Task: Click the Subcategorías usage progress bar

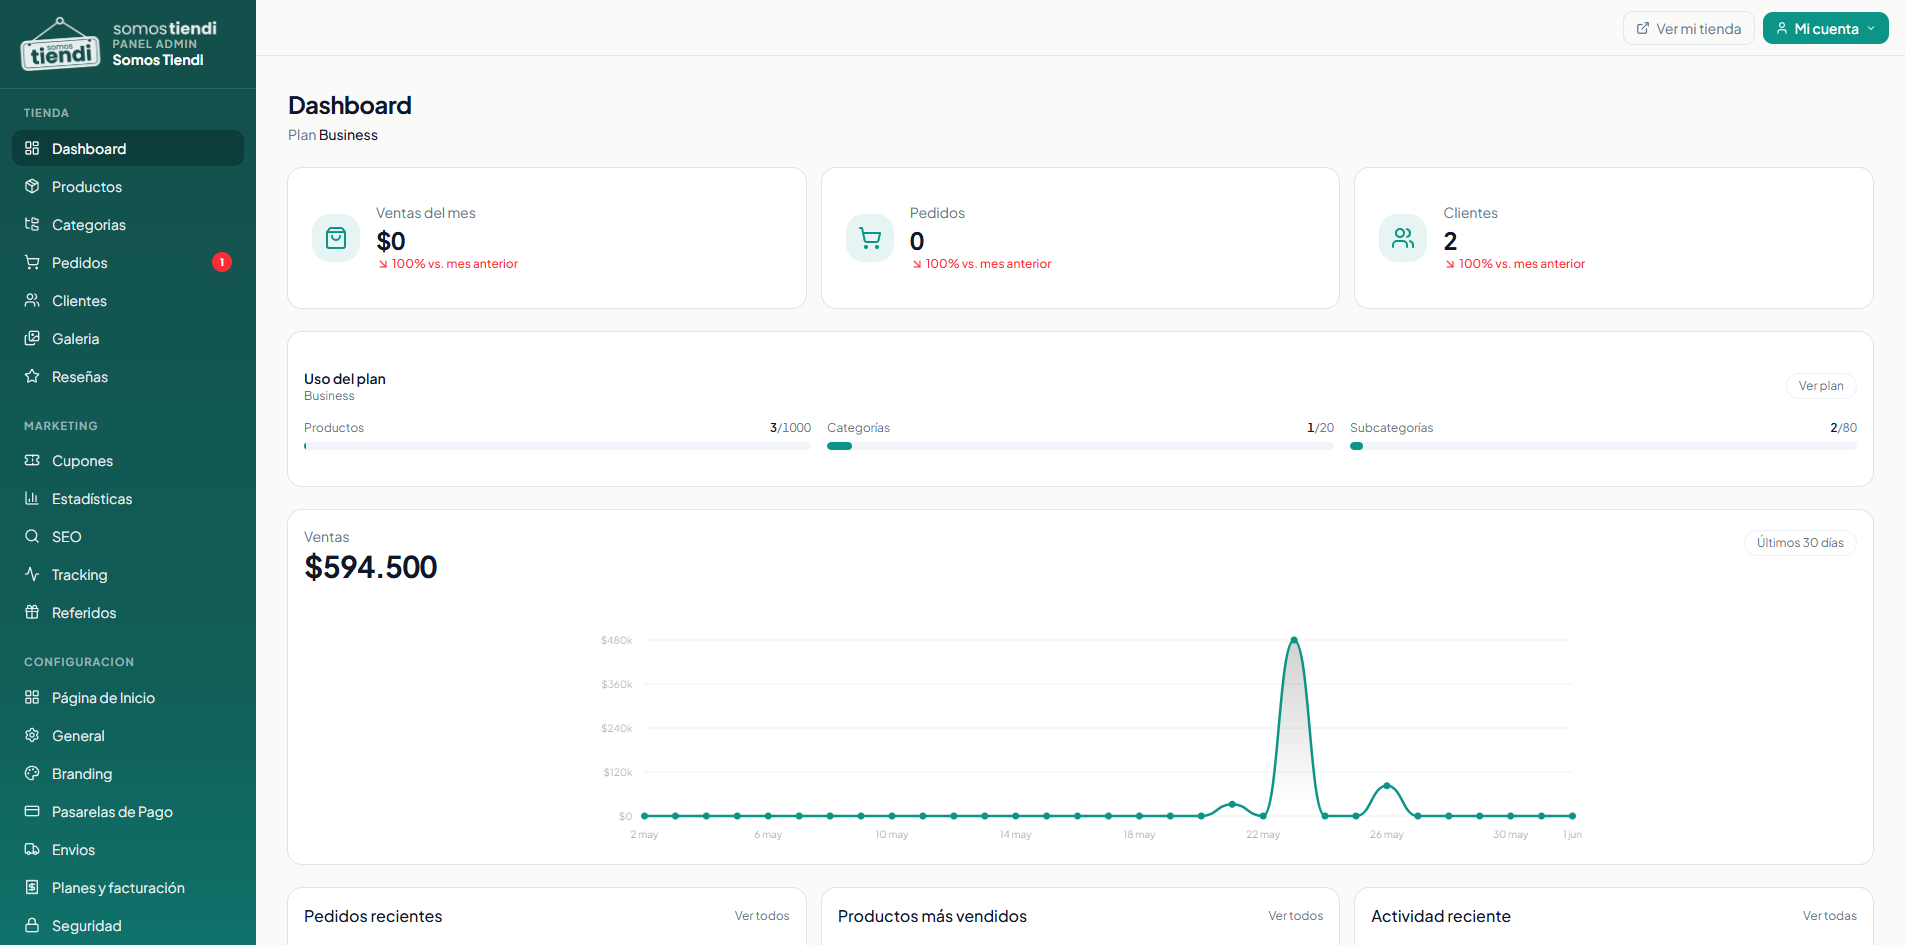Action: (1603, 446)
